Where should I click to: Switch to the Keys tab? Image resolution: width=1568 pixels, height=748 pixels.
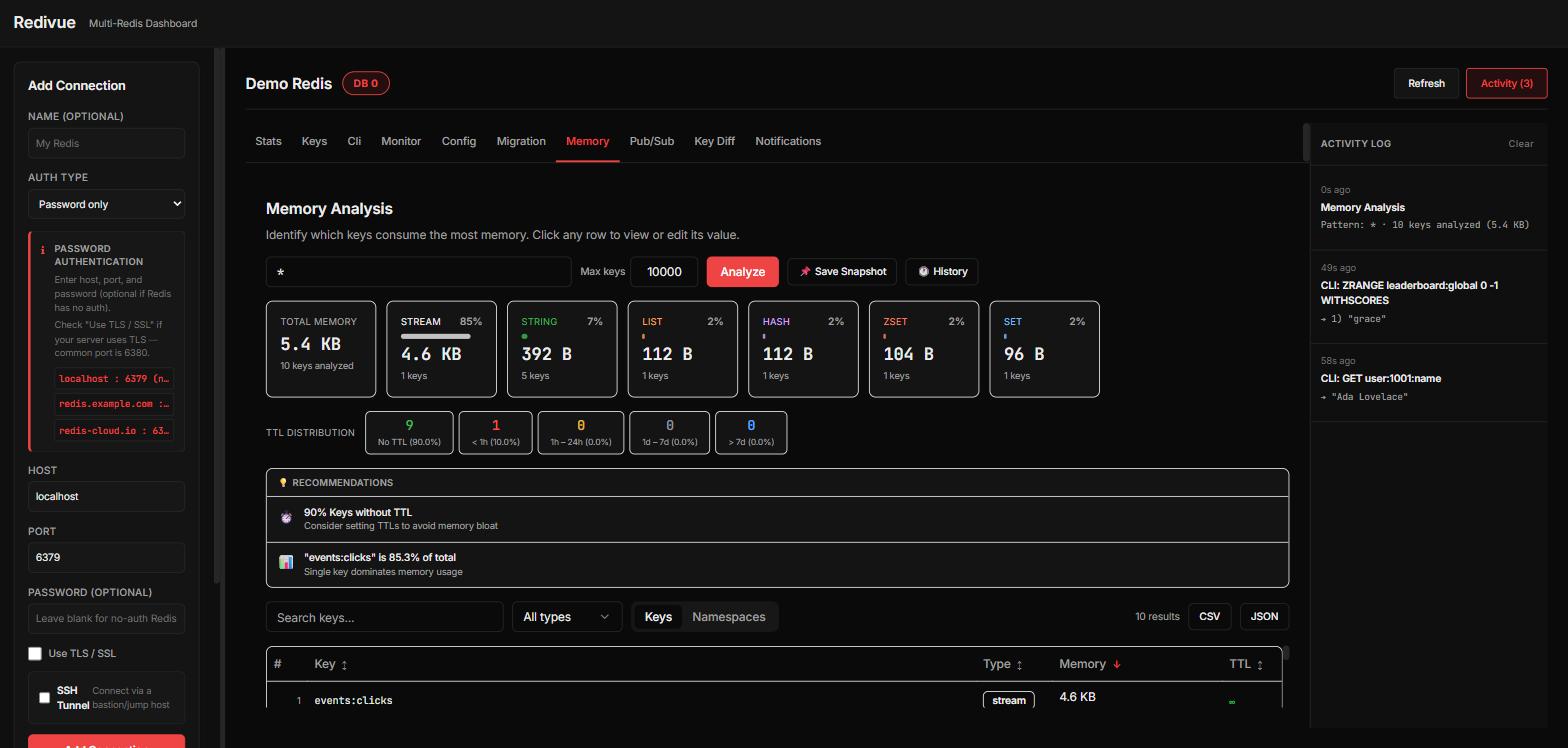pyautogui.click(x=314, y=141)
